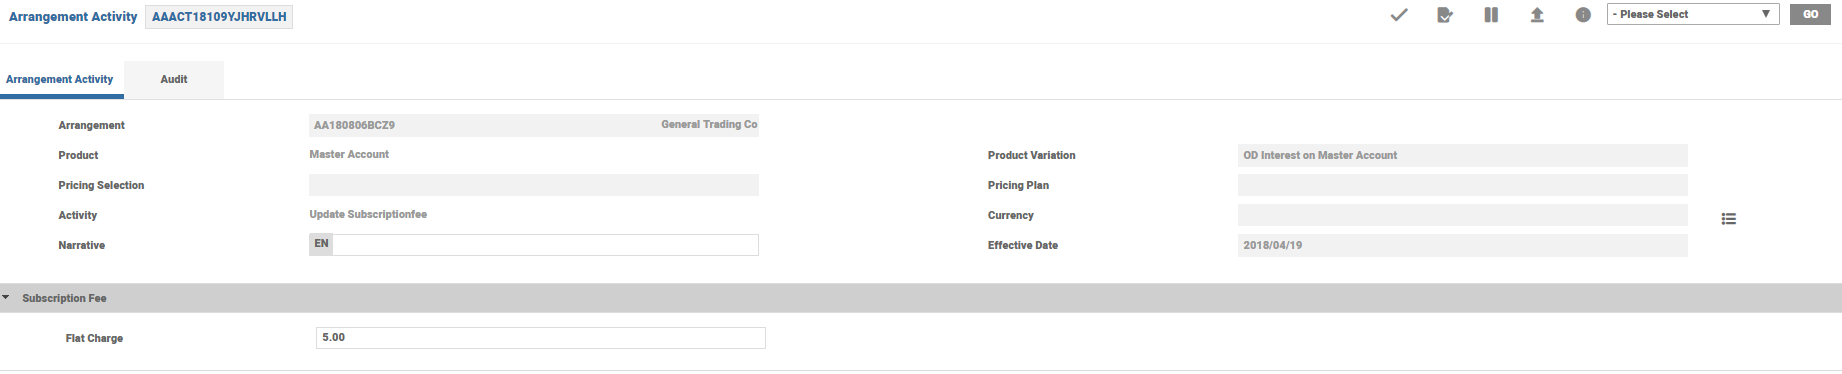Screen dimensions: 1842x374
Task: Commit the deal using checkmark icon
Action: (x=1399, y=15)
